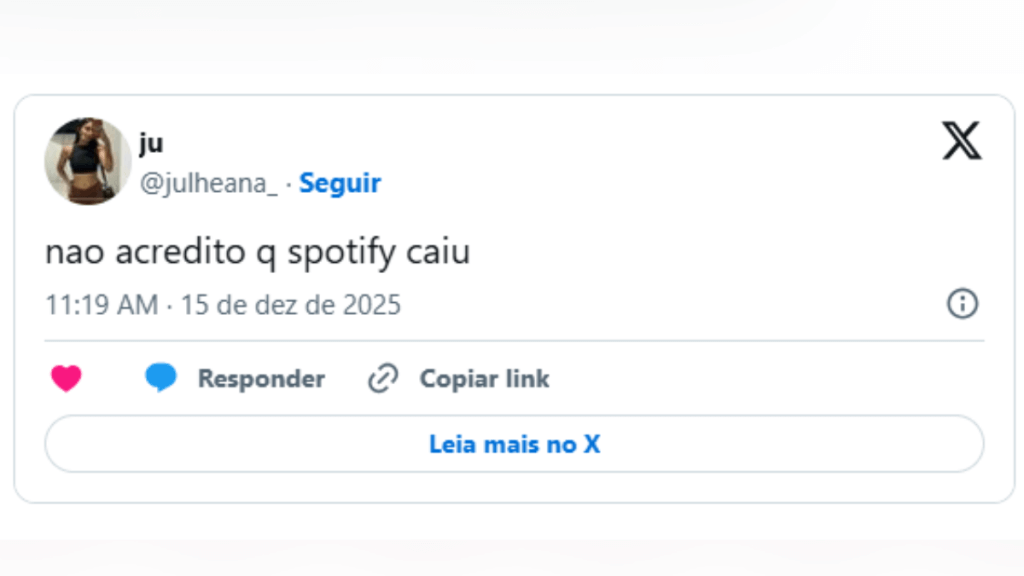Like the tweet with the heart icon
The height and width of the screenshot is (576, 1024).
coord(66,379)
